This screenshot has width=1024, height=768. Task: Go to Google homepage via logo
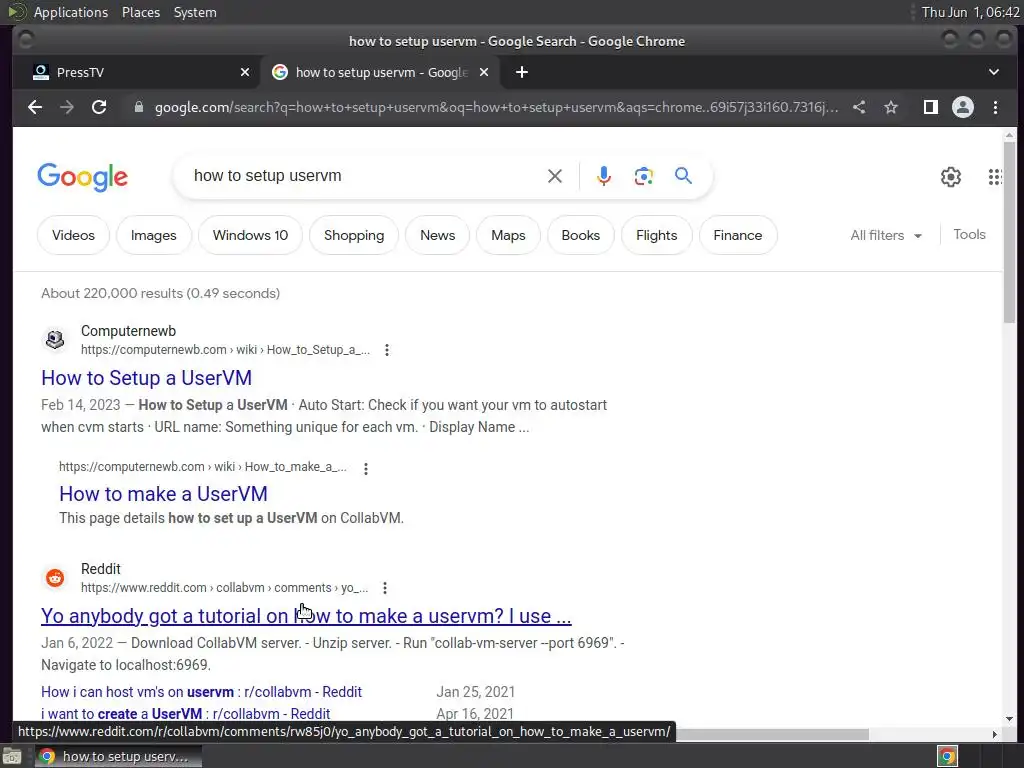[x=83, y=177]
